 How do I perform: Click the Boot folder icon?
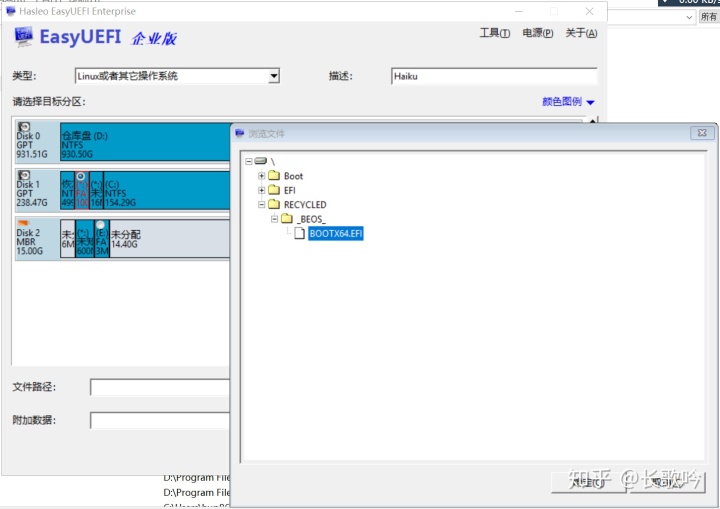274,175
